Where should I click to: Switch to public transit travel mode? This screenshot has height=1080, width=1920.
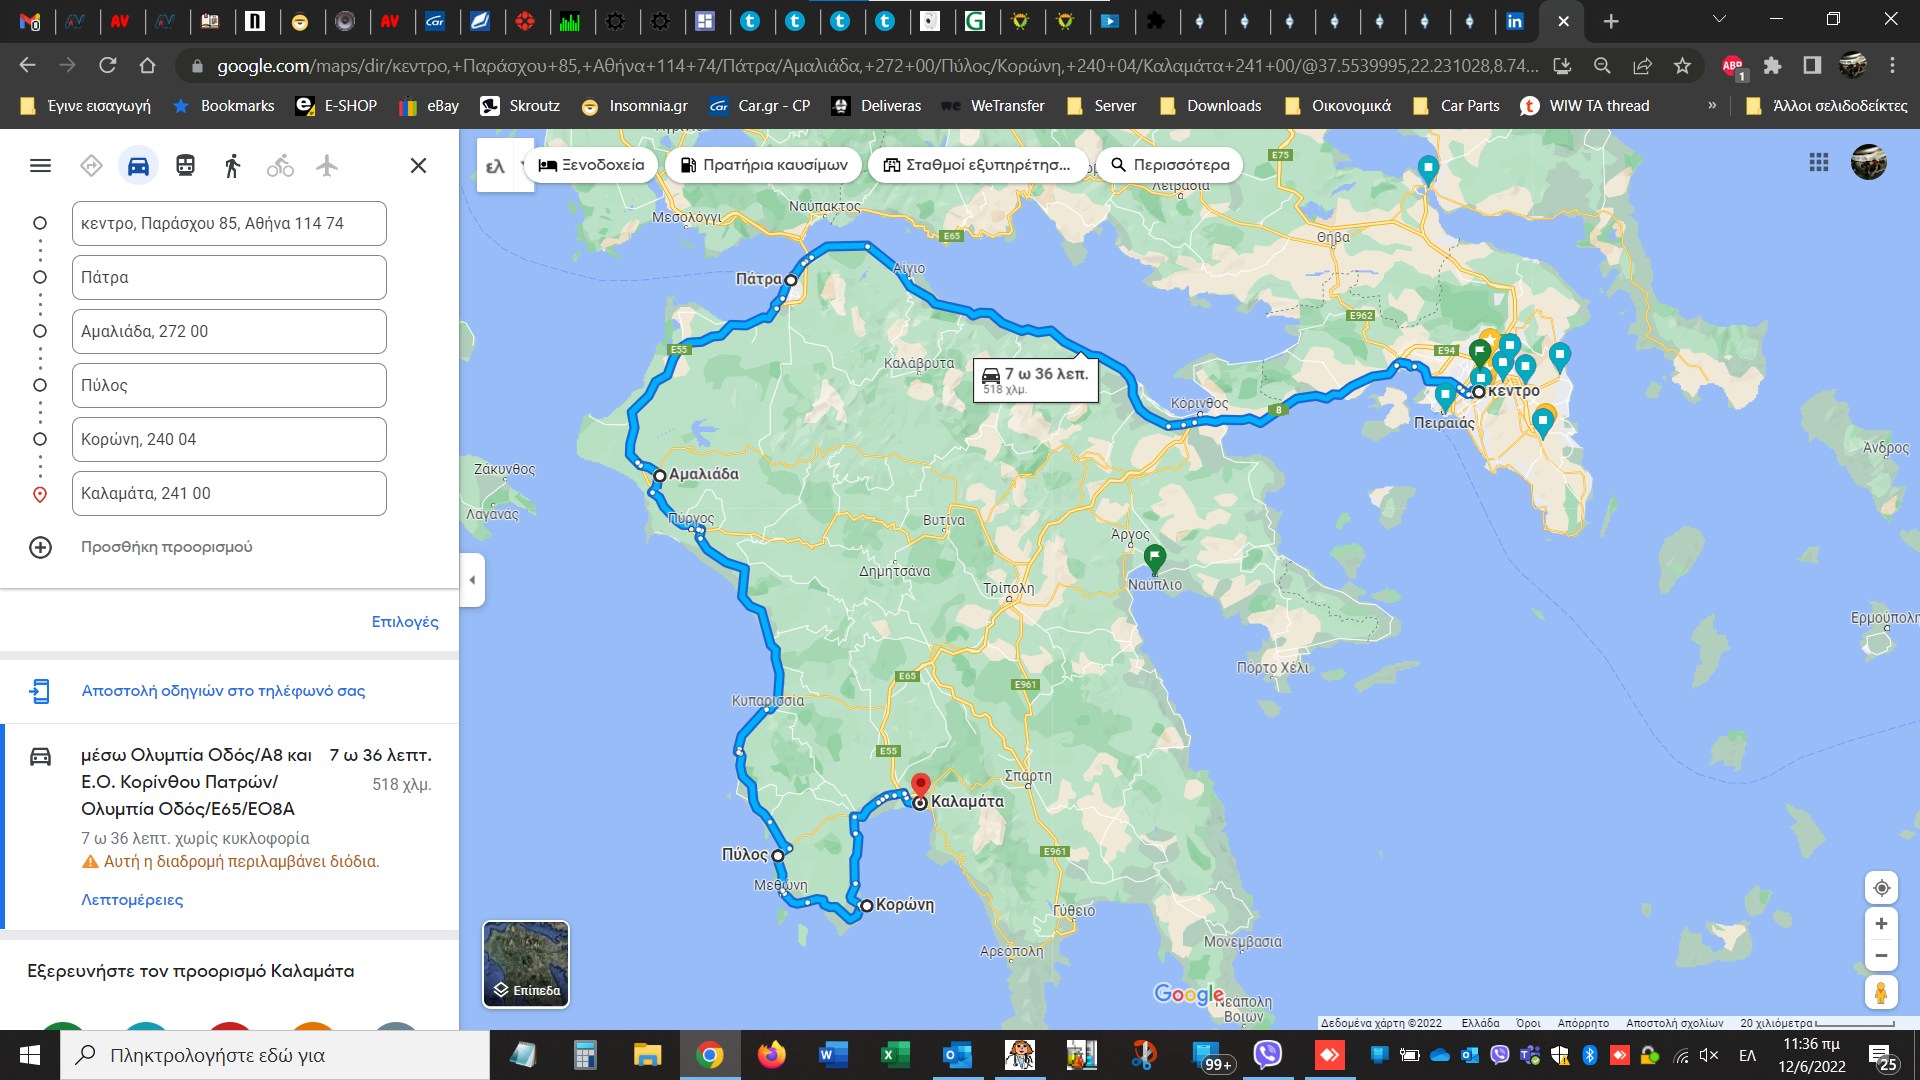click(185, 165)
